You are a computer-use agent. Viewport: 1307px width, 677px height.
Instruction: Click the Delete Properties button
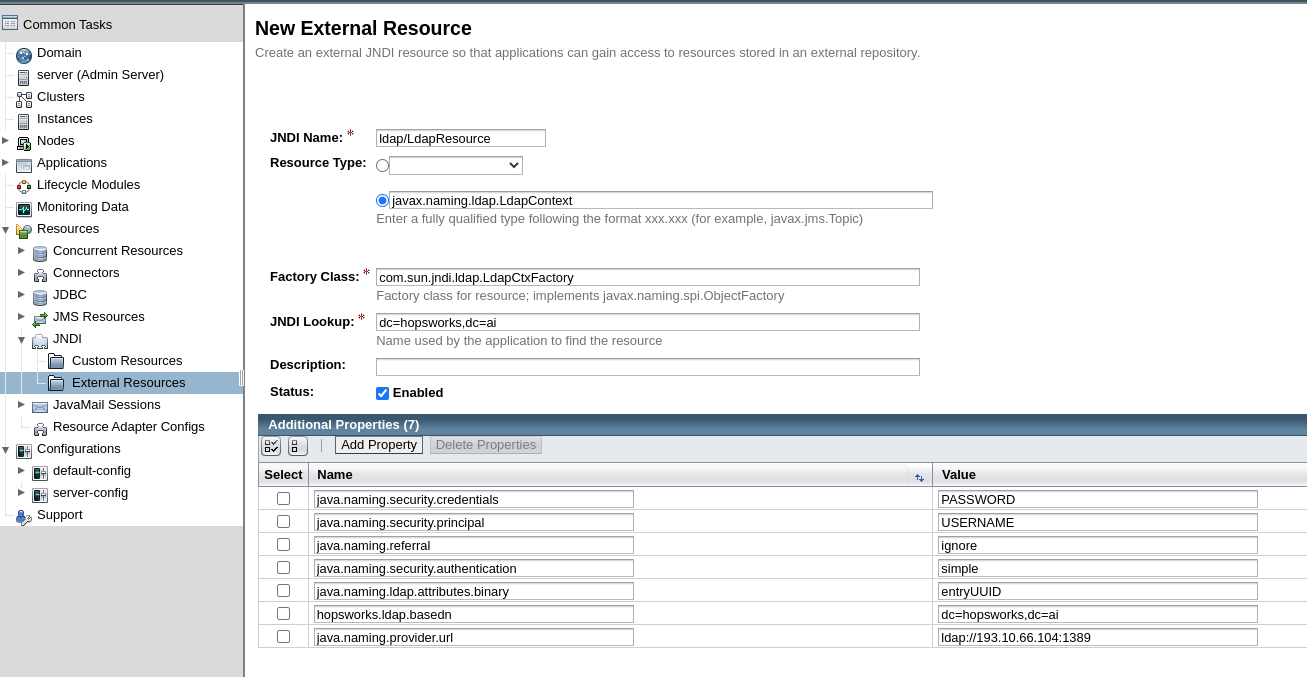486,445
